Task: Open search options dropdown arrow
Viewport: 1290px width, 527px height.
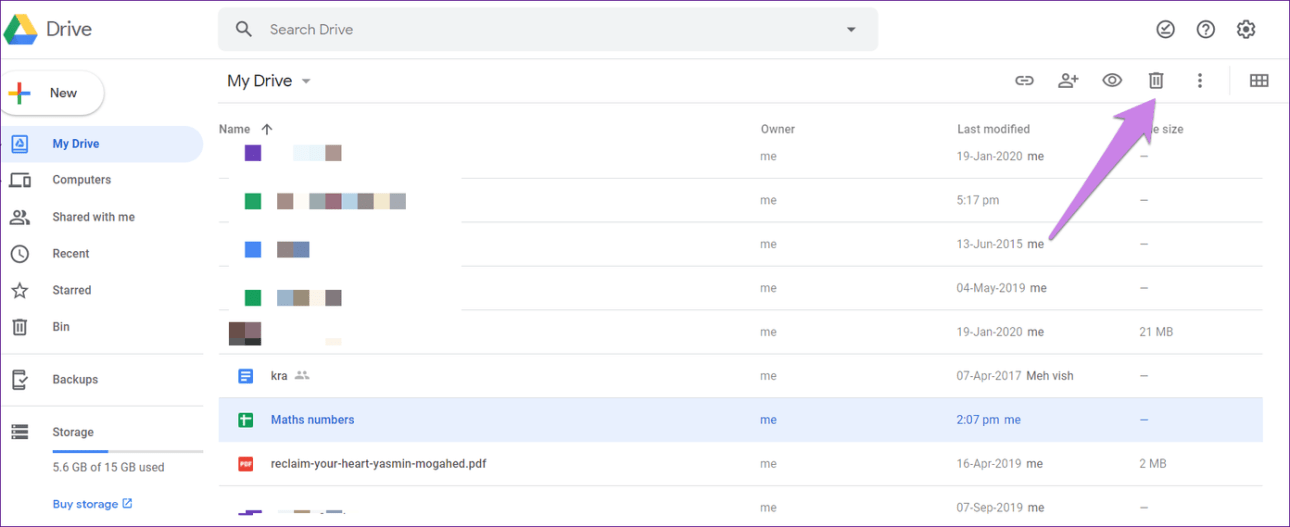Action: pyautogui.click(x=851, y=30)
